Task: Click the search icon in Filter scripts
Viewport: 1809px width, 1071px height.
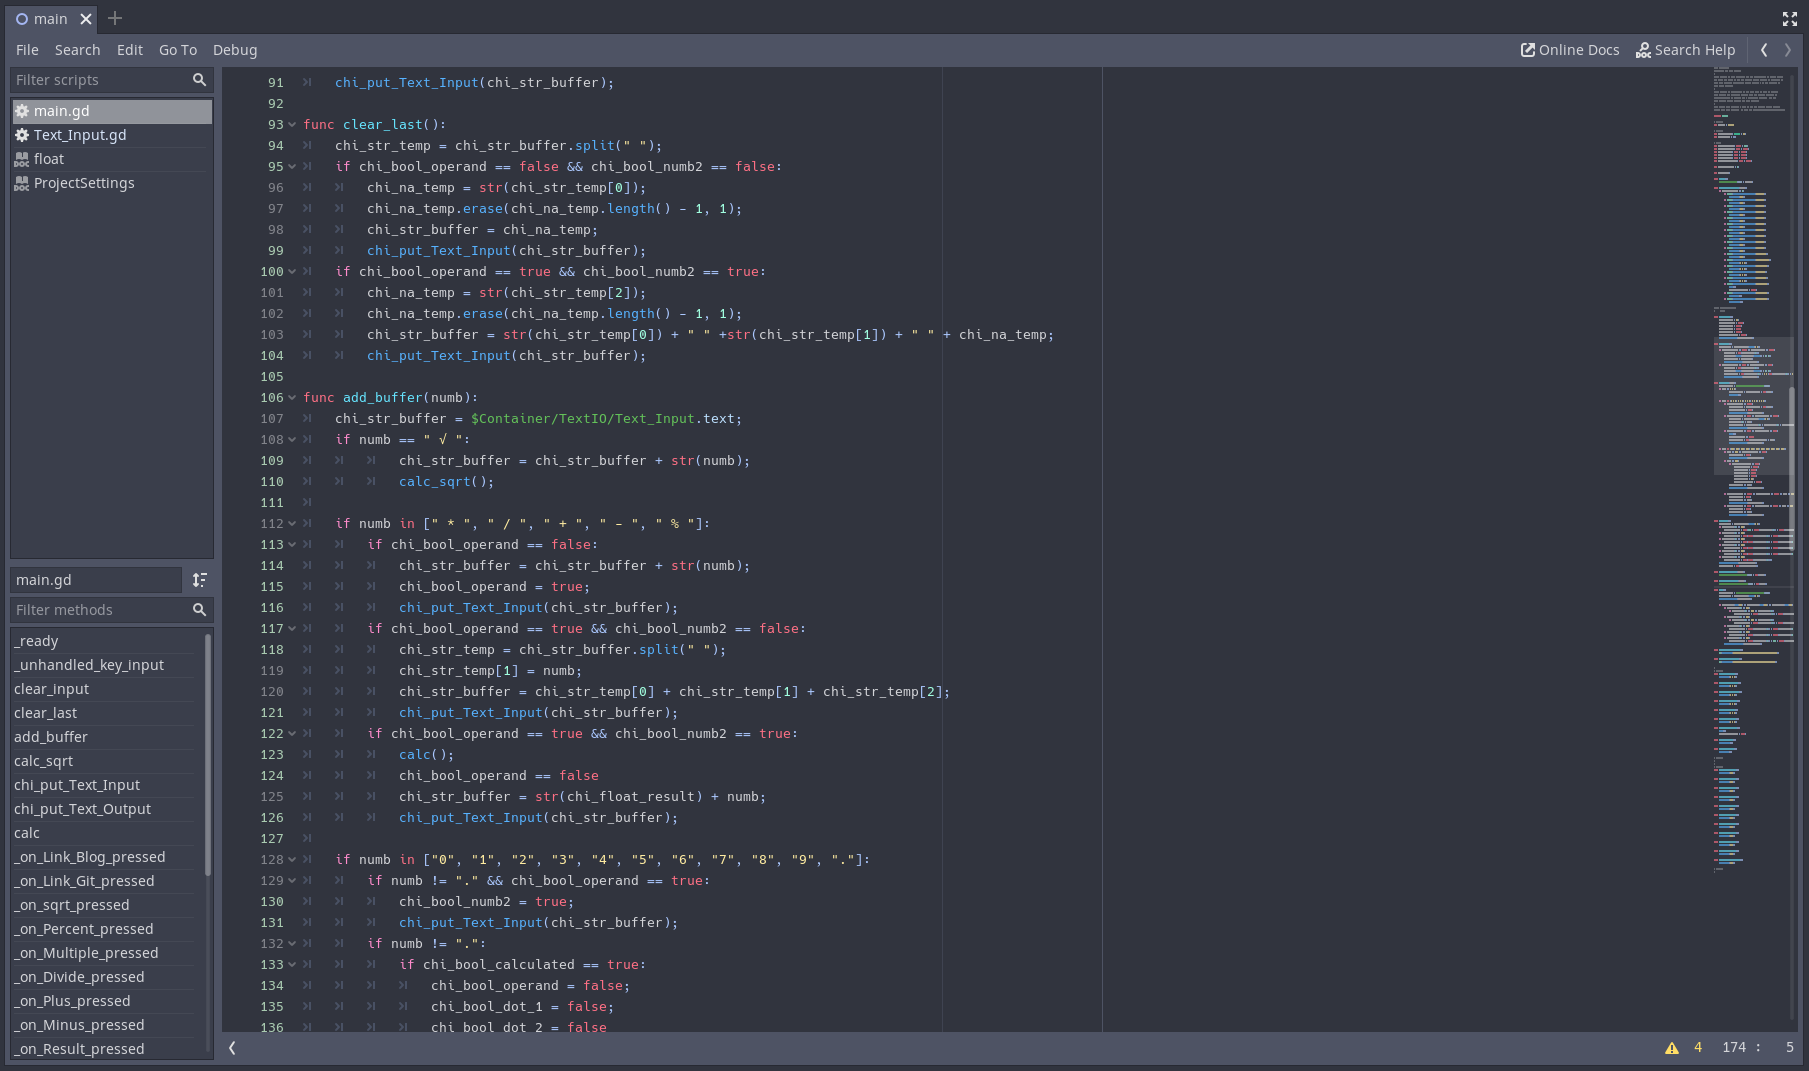Action: [x=199, y=80]
